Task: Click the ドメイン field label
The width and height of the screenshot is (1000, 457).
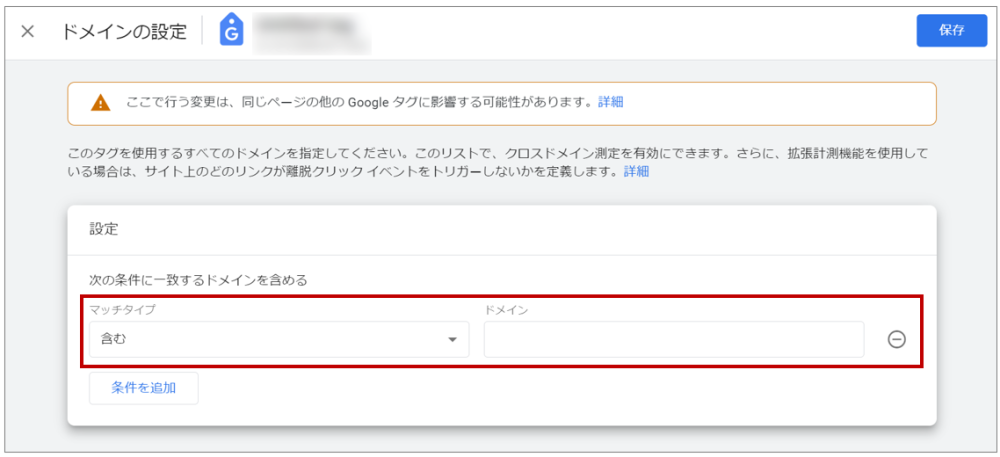Action: 506,310
